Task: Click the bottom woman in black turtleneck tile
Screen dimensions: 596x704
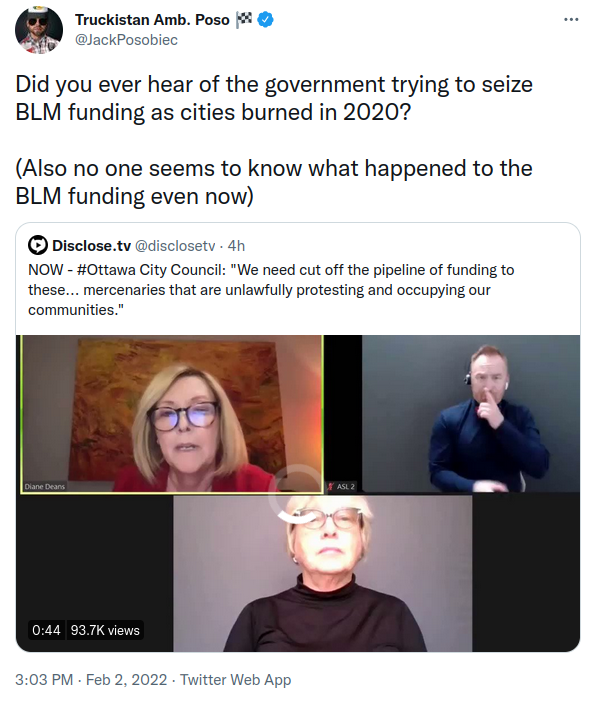Action: (x=322, y=573)
